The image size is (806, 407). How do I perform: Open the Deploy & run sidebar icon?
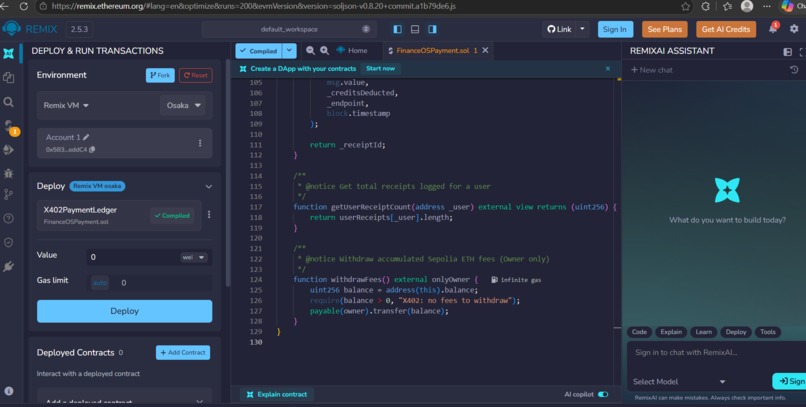coord(9,150)
